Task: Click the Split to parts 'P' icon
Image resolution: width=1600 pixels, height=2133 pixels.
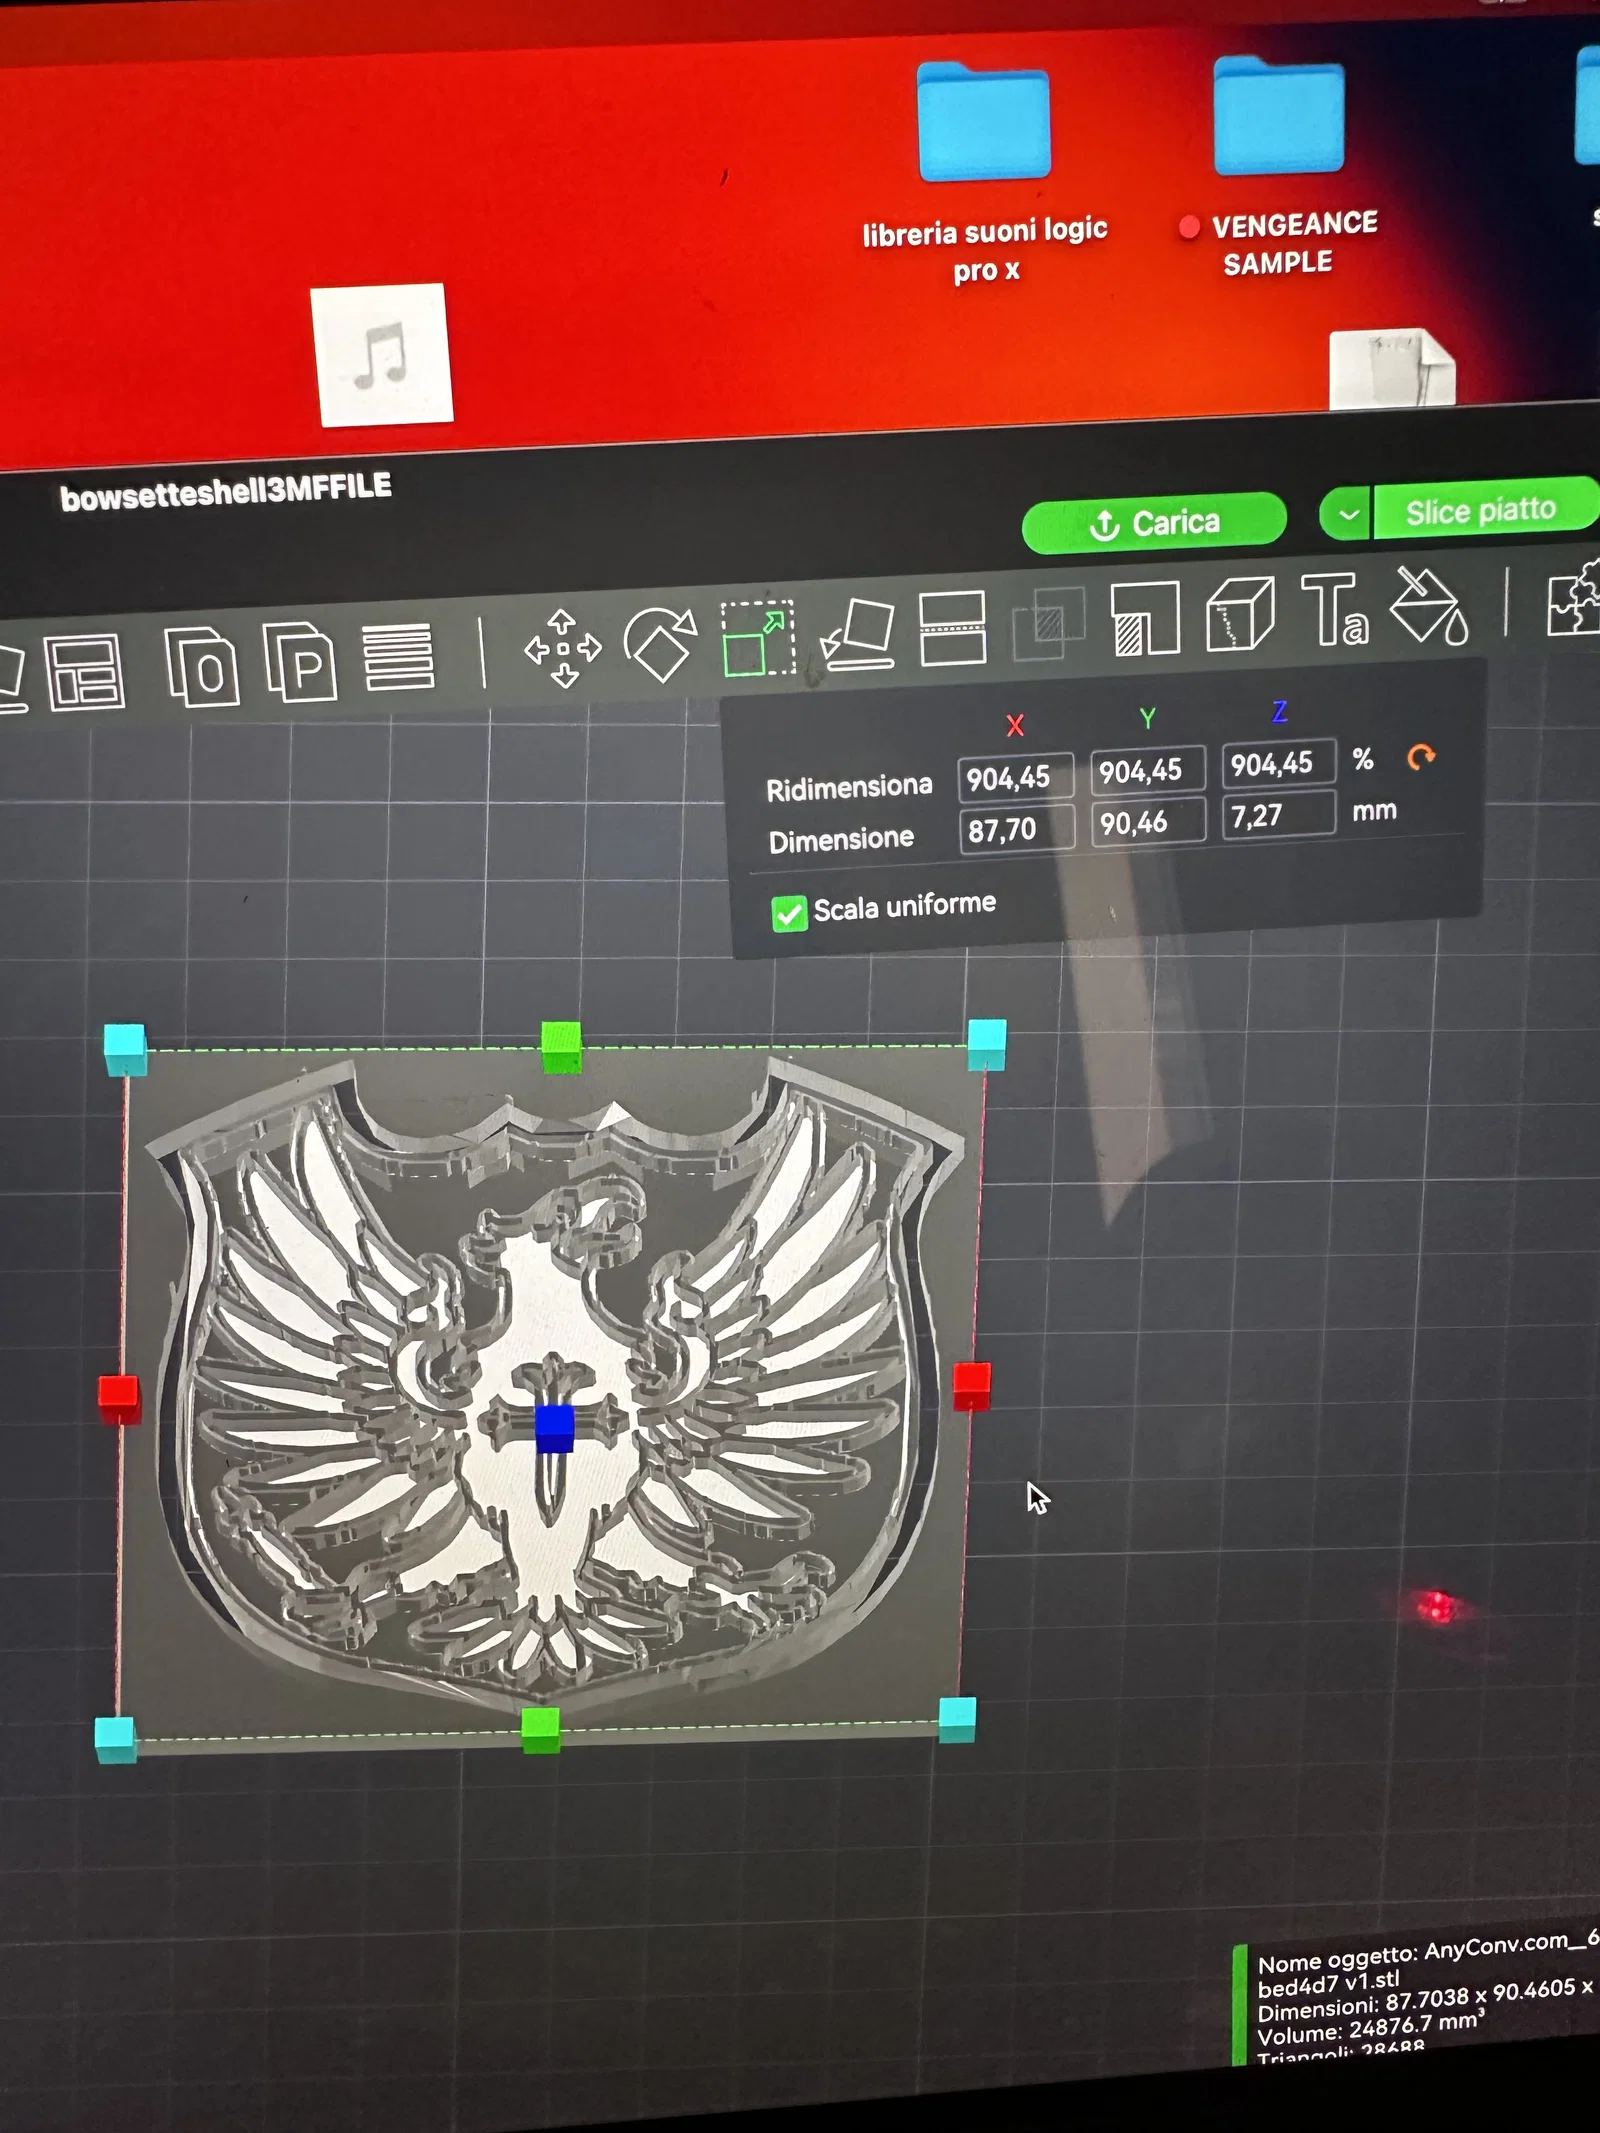Action: coord(300,662)
